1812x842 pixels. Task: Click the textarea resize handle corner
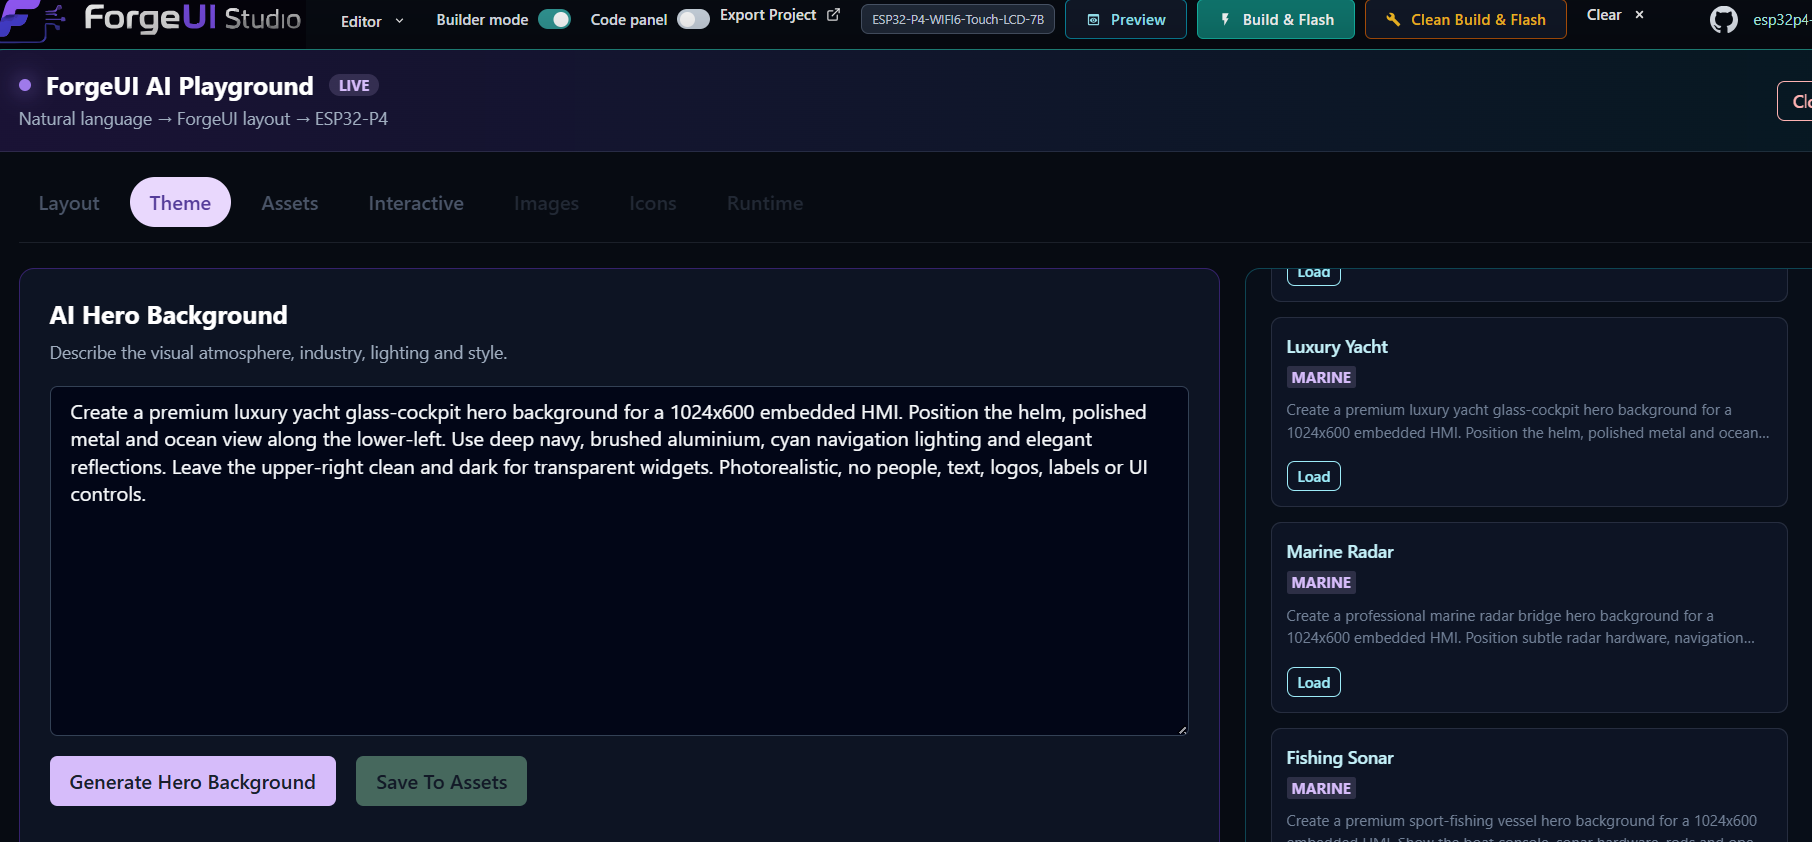coord(1182,729)
